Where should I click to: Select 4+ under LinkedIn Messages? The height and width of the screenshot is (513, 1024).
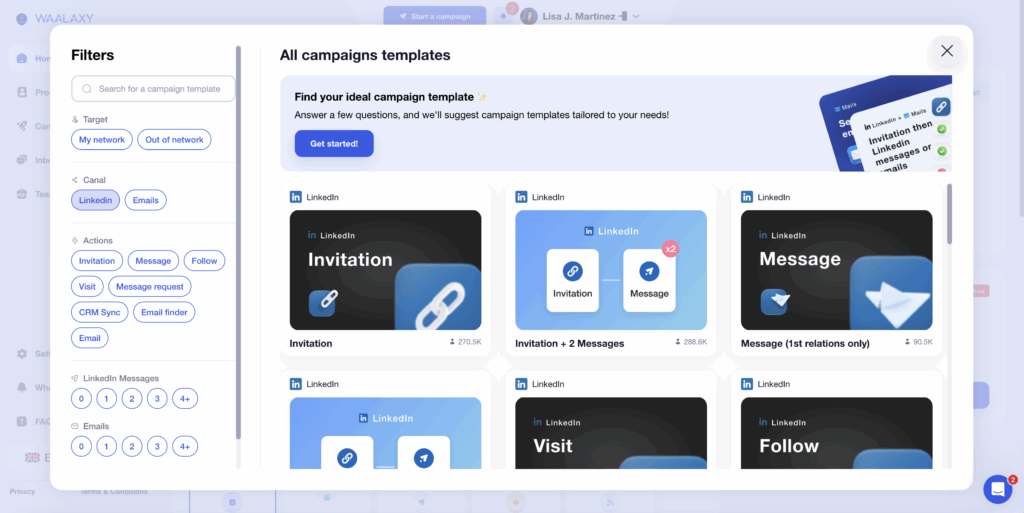coord(185,398)
